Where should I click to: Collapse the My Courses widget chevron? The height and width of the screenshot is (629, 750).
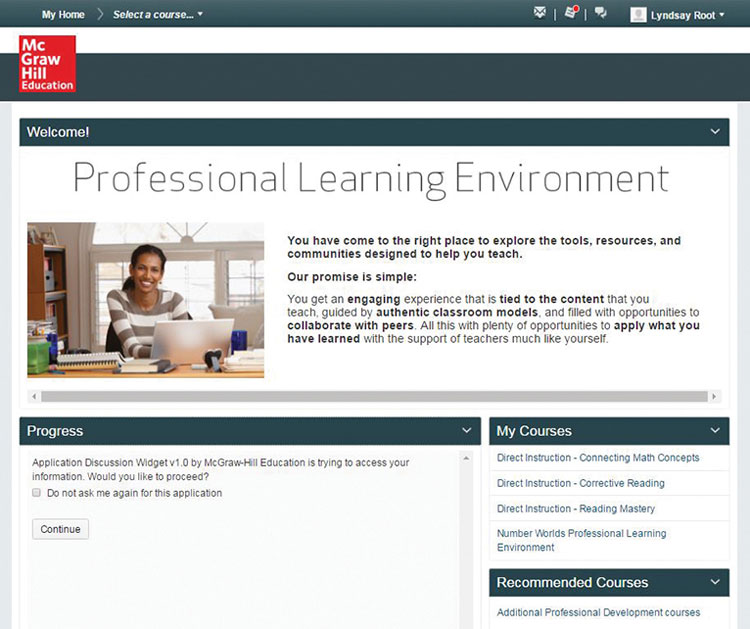click(x=715, y=430)
